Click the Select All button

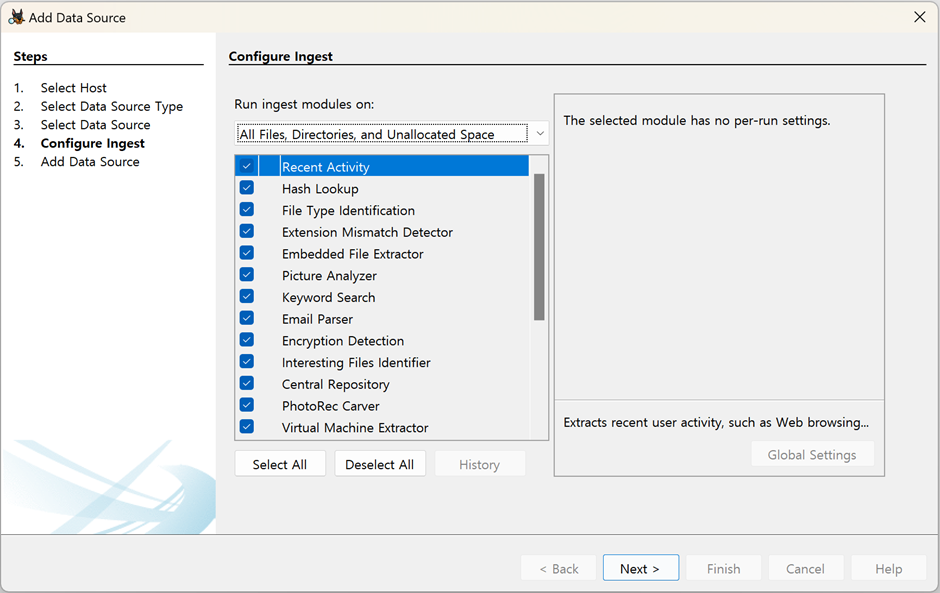click(x=280, y=464)
